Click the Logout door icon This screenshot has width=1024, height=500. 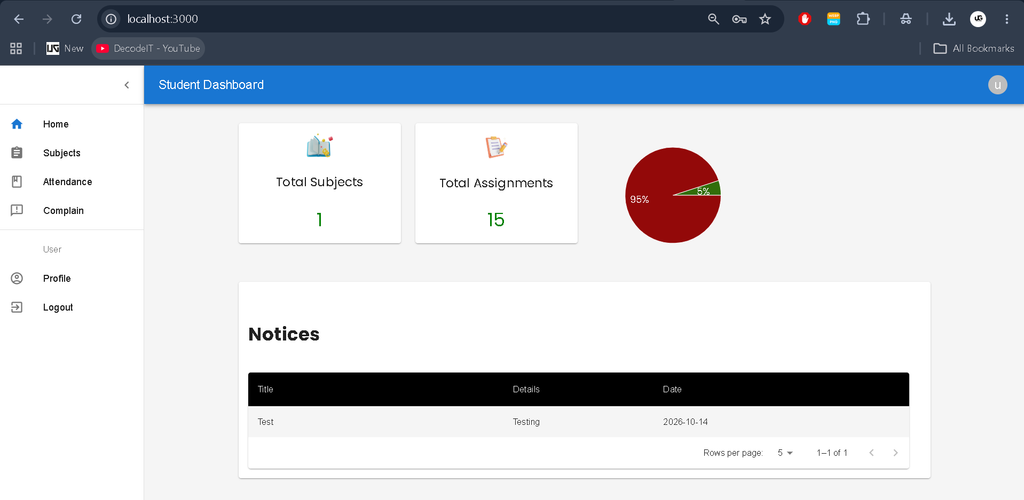pyautogui.click(x=17, y=307)
